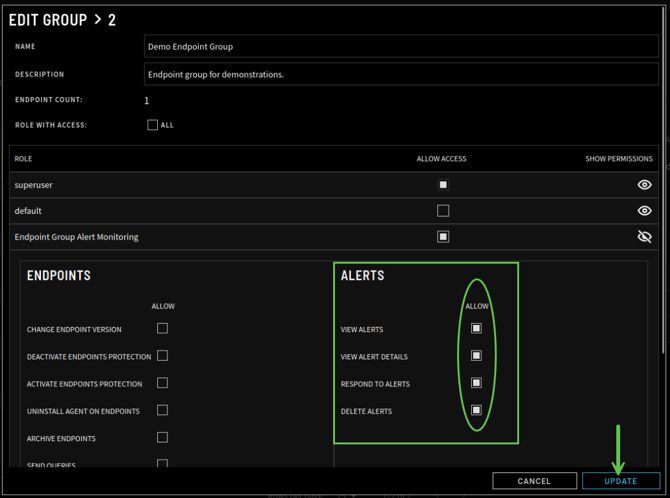This screenshot has width=670, height=498.
Task: Toggle Delete Alerts permission checkbox
Action: 476,410
